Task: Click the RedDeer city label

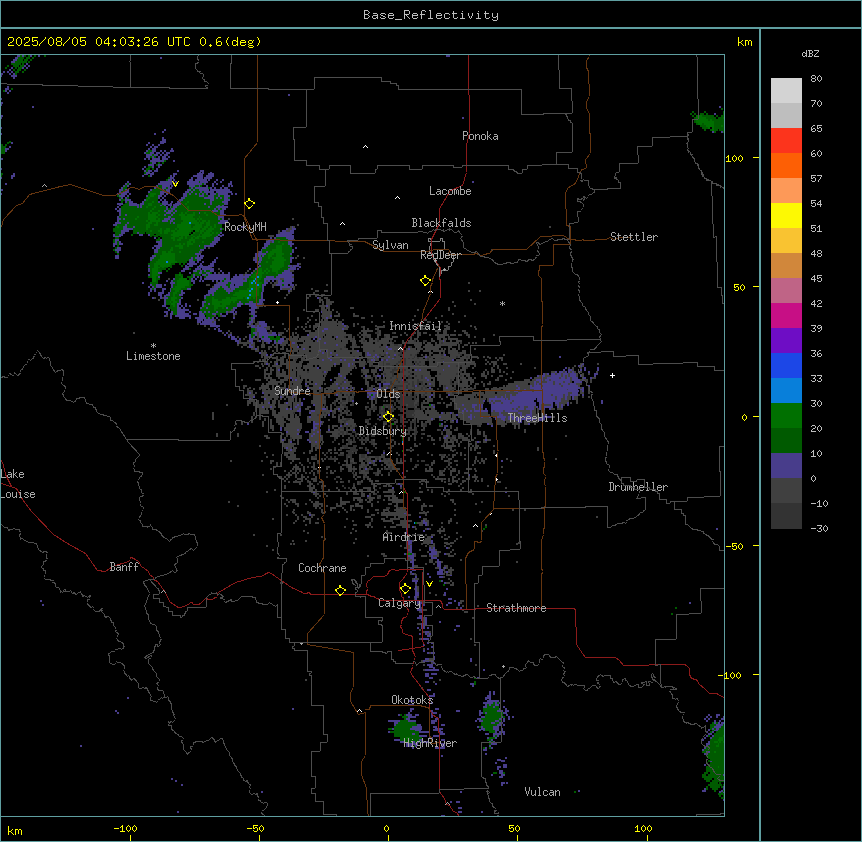Action: pyautogui.click(x=440, y=255)
